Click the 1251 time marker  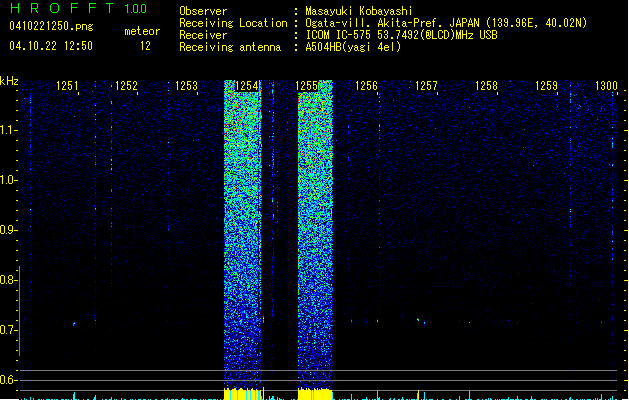tap(67, 86)
